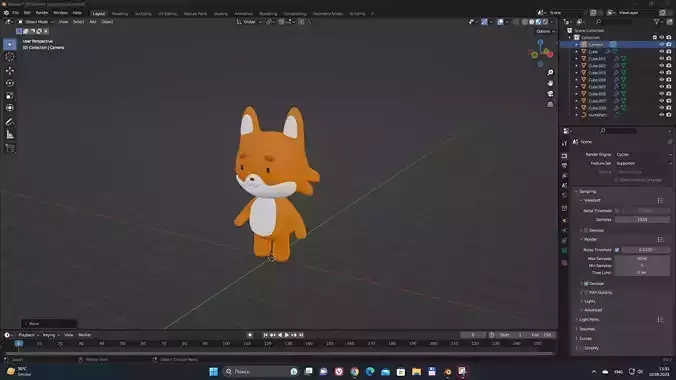Screen dimensions: 676x380
Task: Click the viewport zoom magnifier icon
Action: click(550, 72)
